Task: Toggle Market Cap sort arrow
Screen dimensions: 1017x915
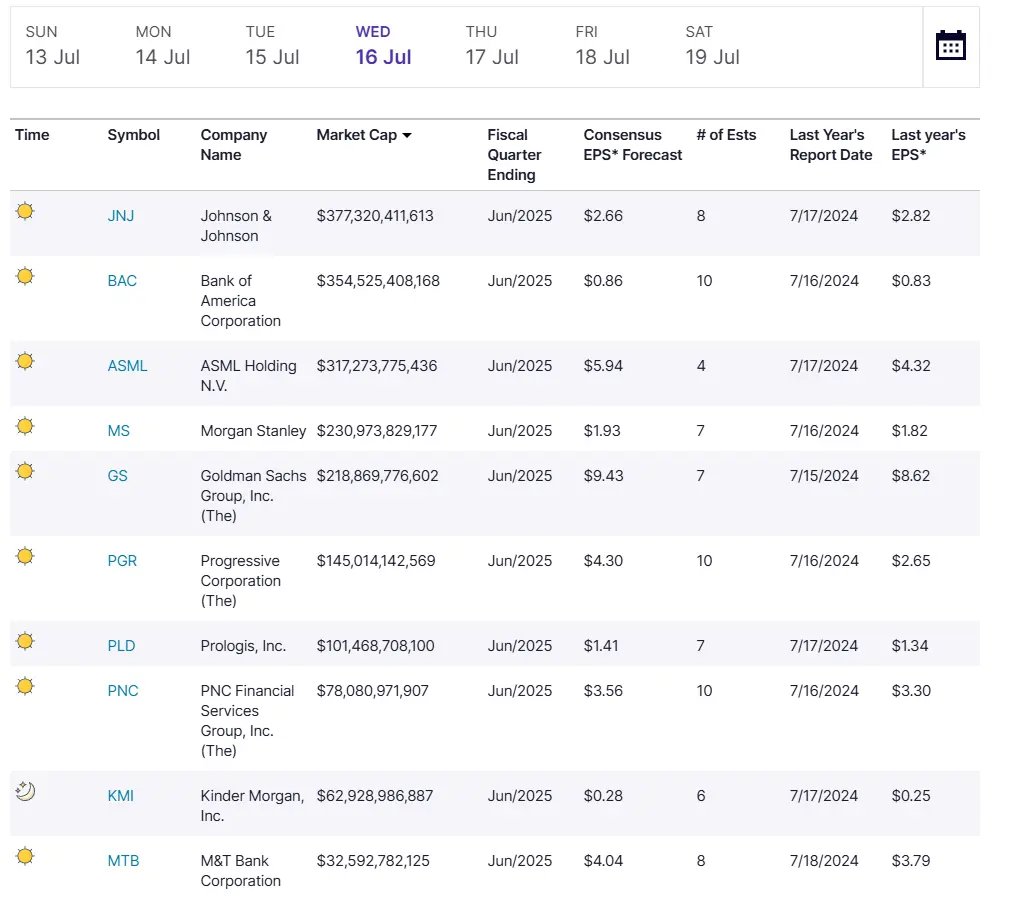Action: [x=407, y=135]
